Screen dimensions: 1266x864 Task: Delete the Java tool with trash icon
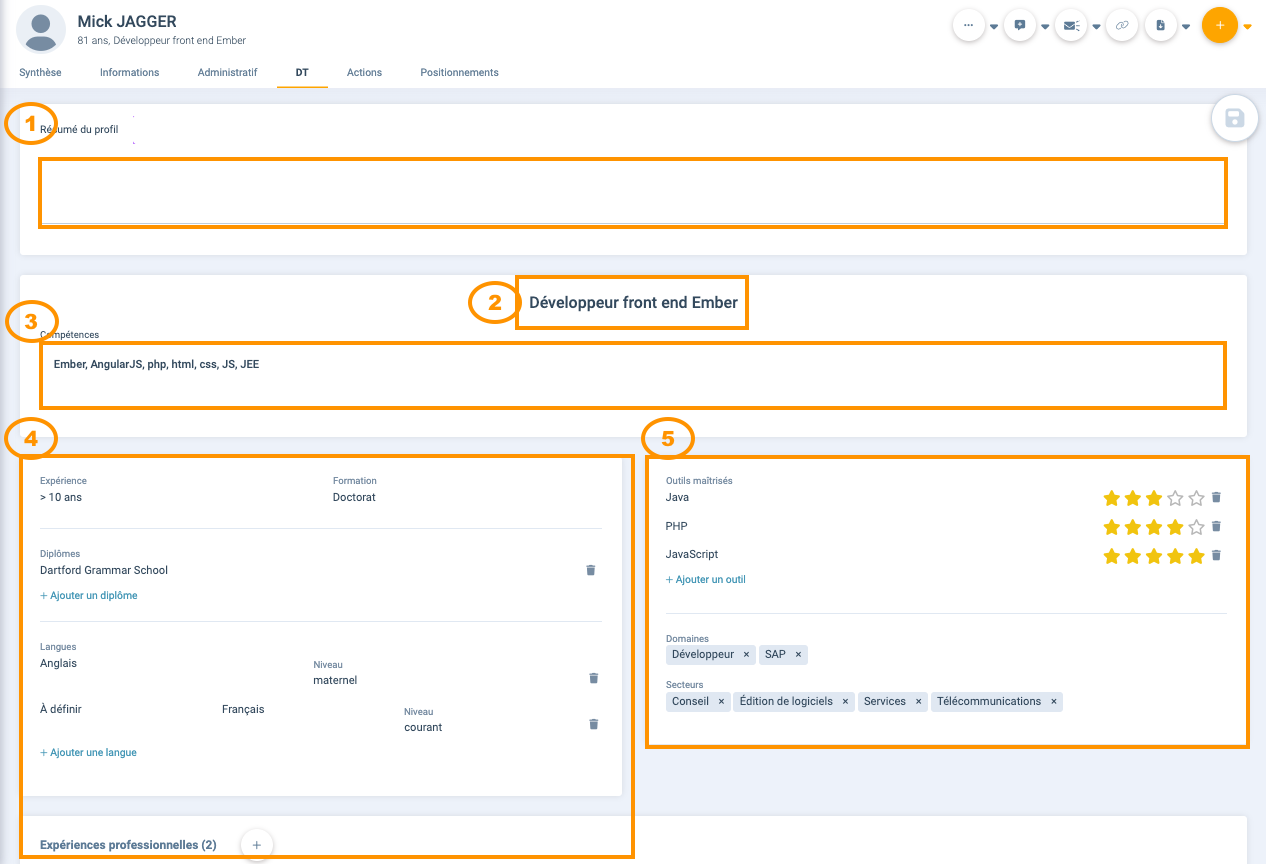tap(1216, 497)
